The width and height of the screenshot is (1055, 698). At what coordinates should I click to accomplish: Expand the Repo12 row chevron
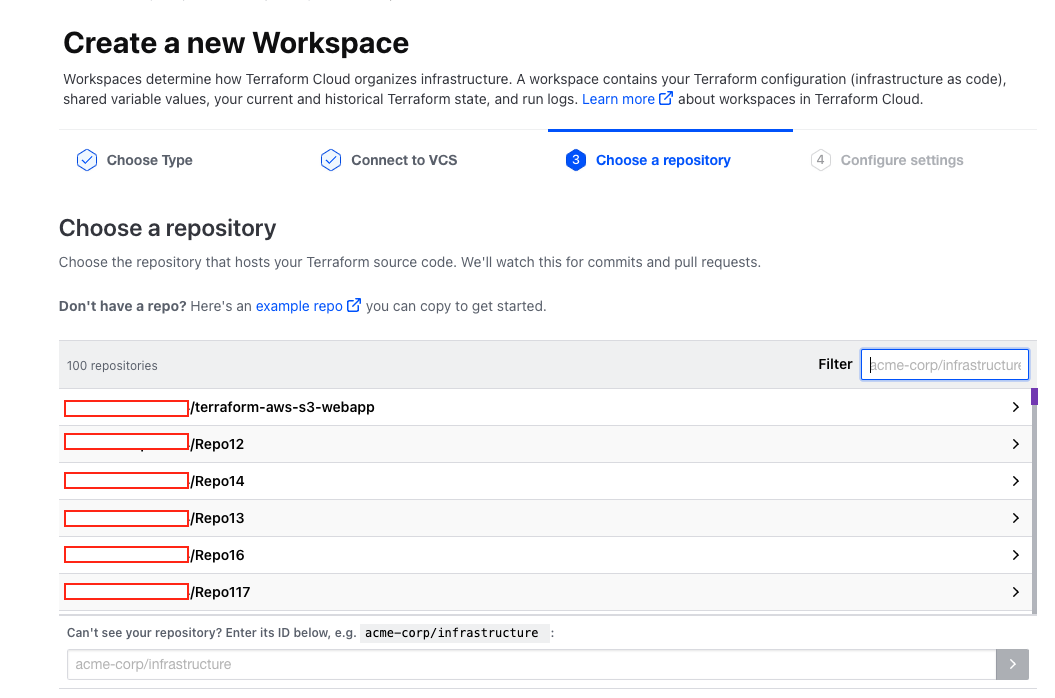tap(1015, 444)
